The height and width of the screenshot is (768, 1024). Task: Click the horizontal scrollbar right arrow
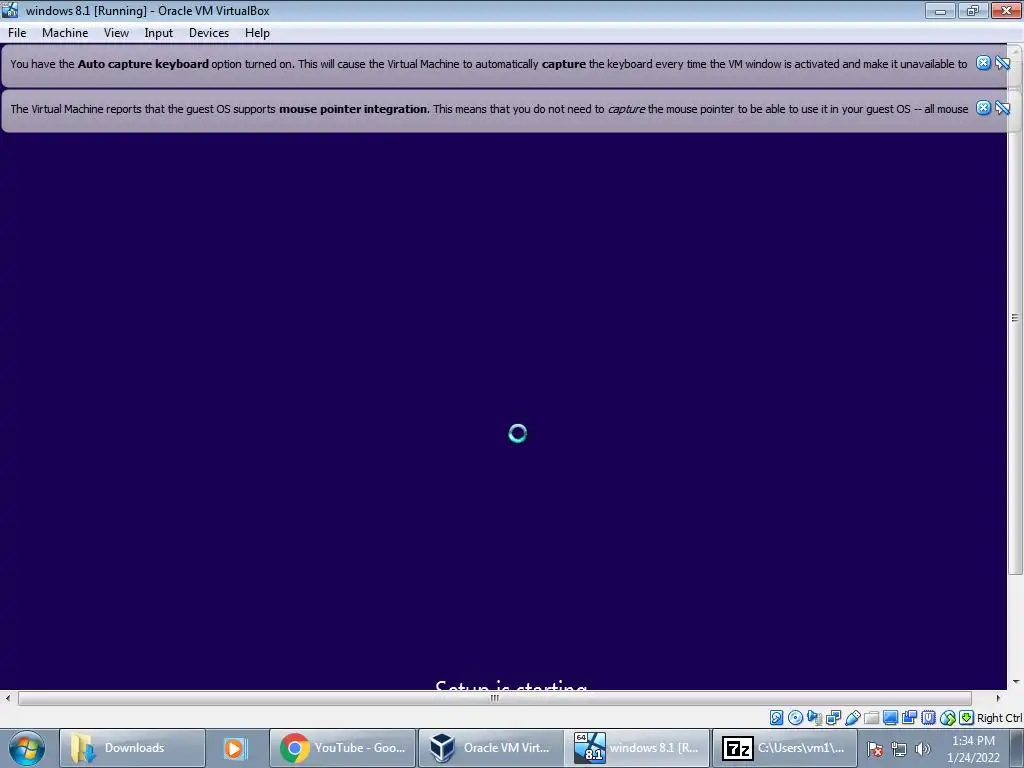coord(998,698)
